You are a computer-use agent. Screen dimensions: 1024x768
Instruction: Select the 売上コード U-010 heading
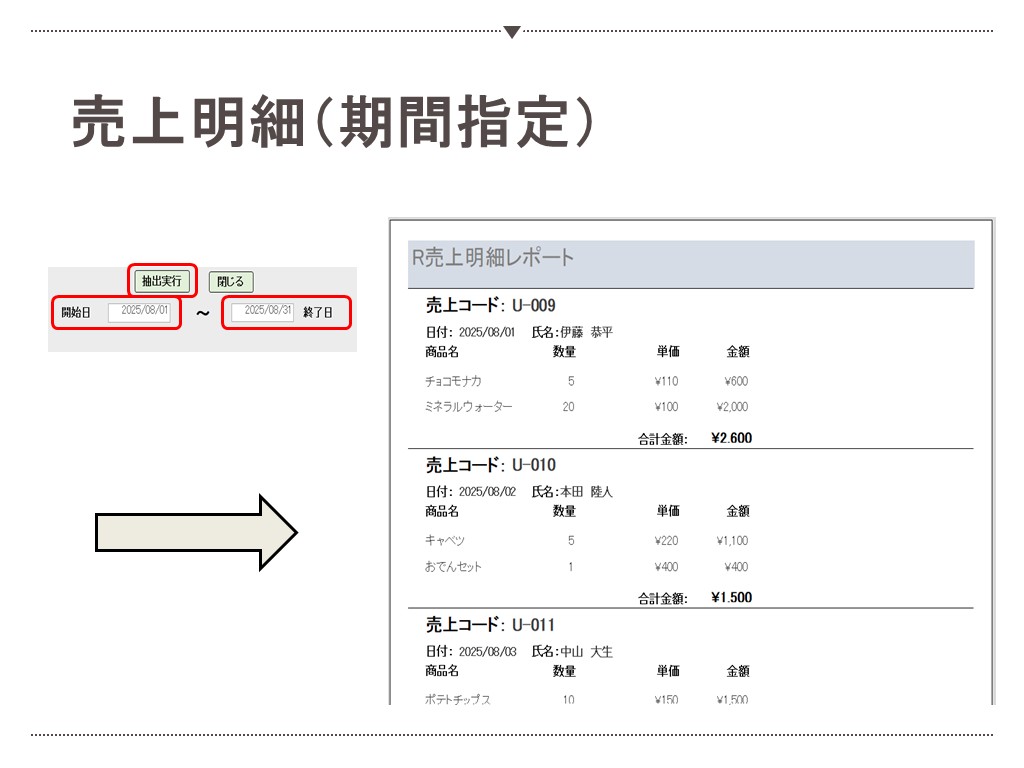(490, 465)
